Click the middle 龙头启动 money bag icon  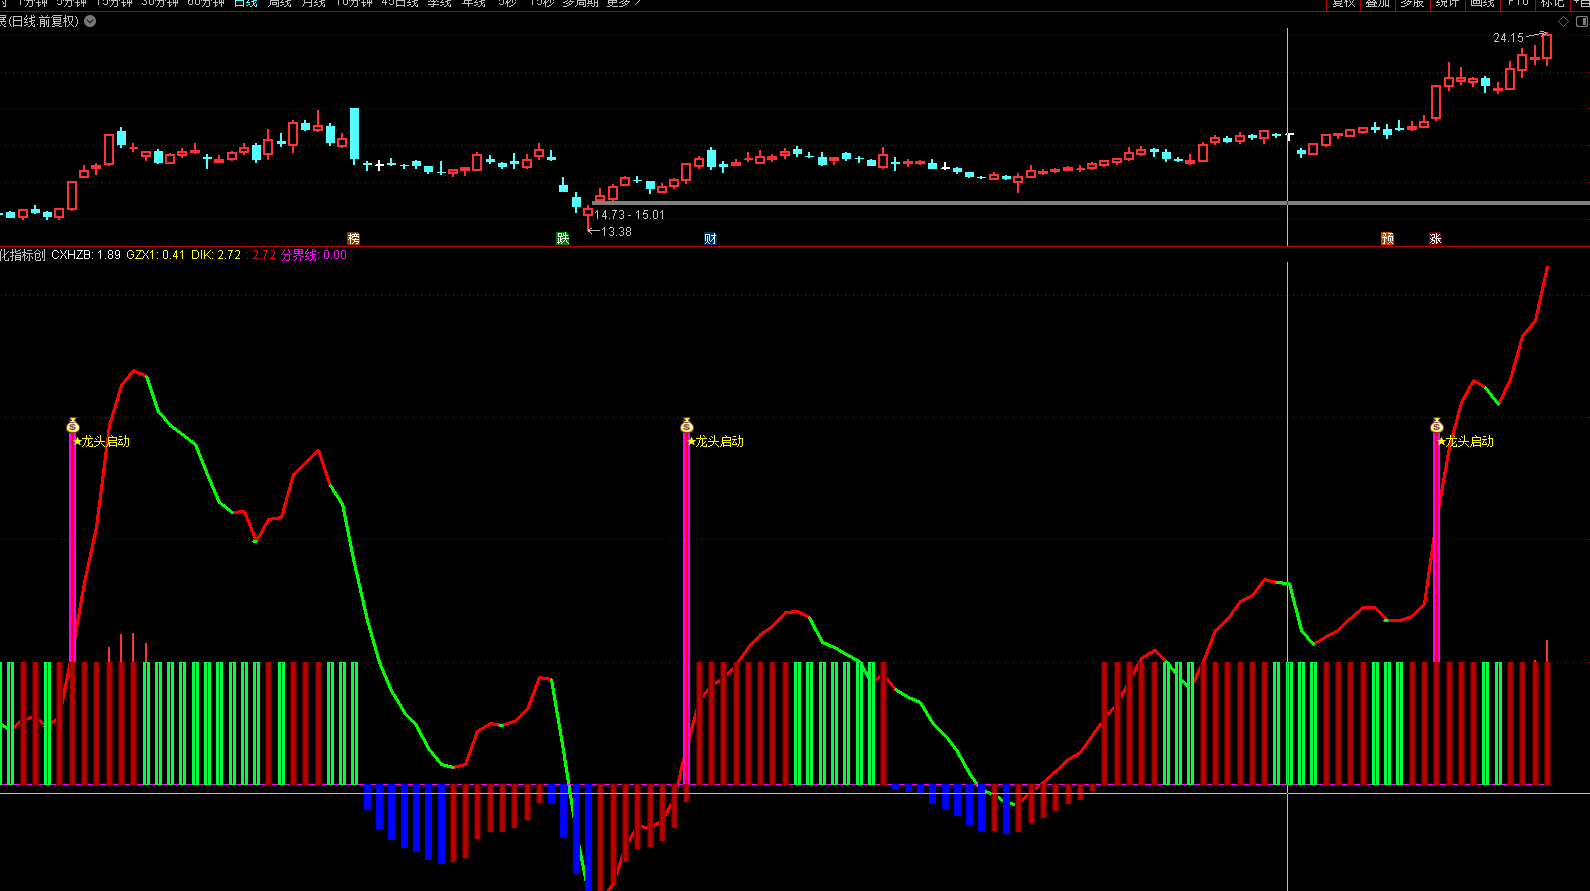[687, 426]
